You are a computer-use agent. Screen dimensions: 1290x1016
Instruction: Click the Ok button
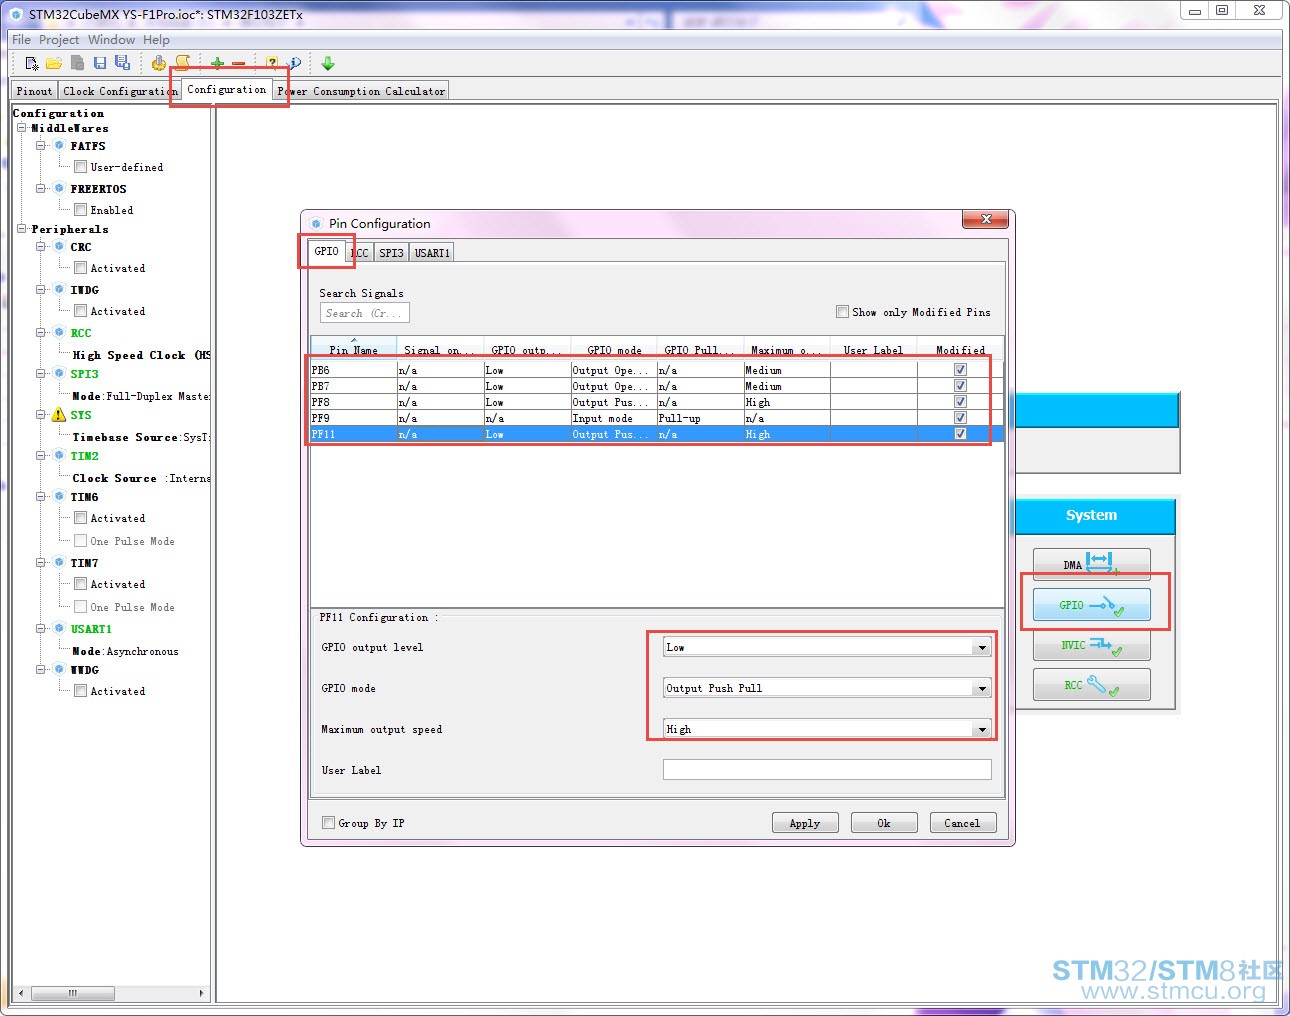(x=884, y=823)
